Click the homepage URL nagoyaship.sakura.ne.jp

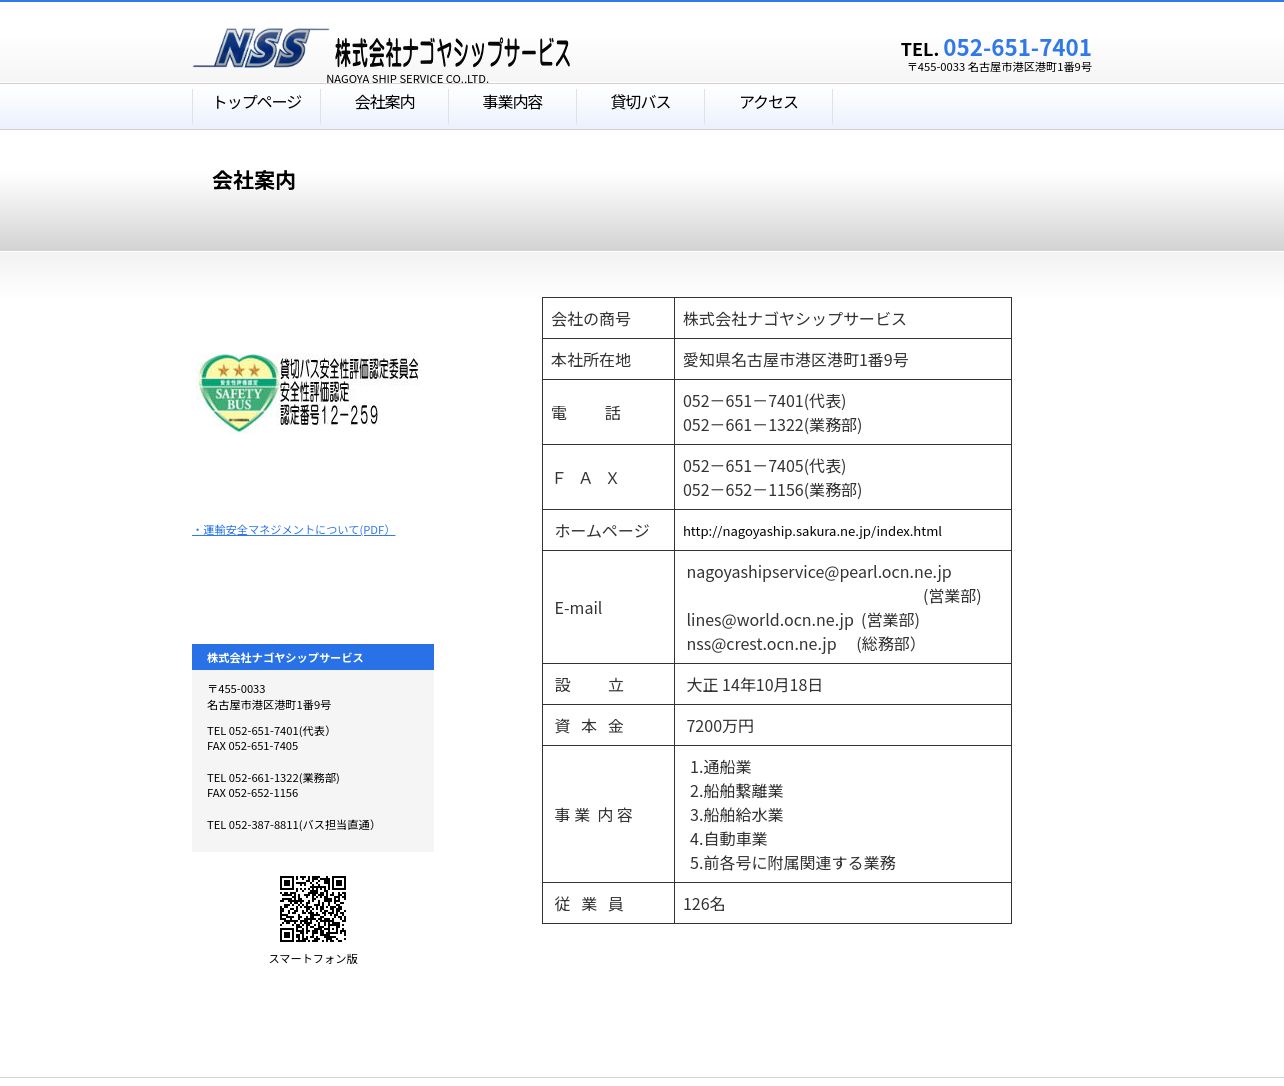pos(812,531)
